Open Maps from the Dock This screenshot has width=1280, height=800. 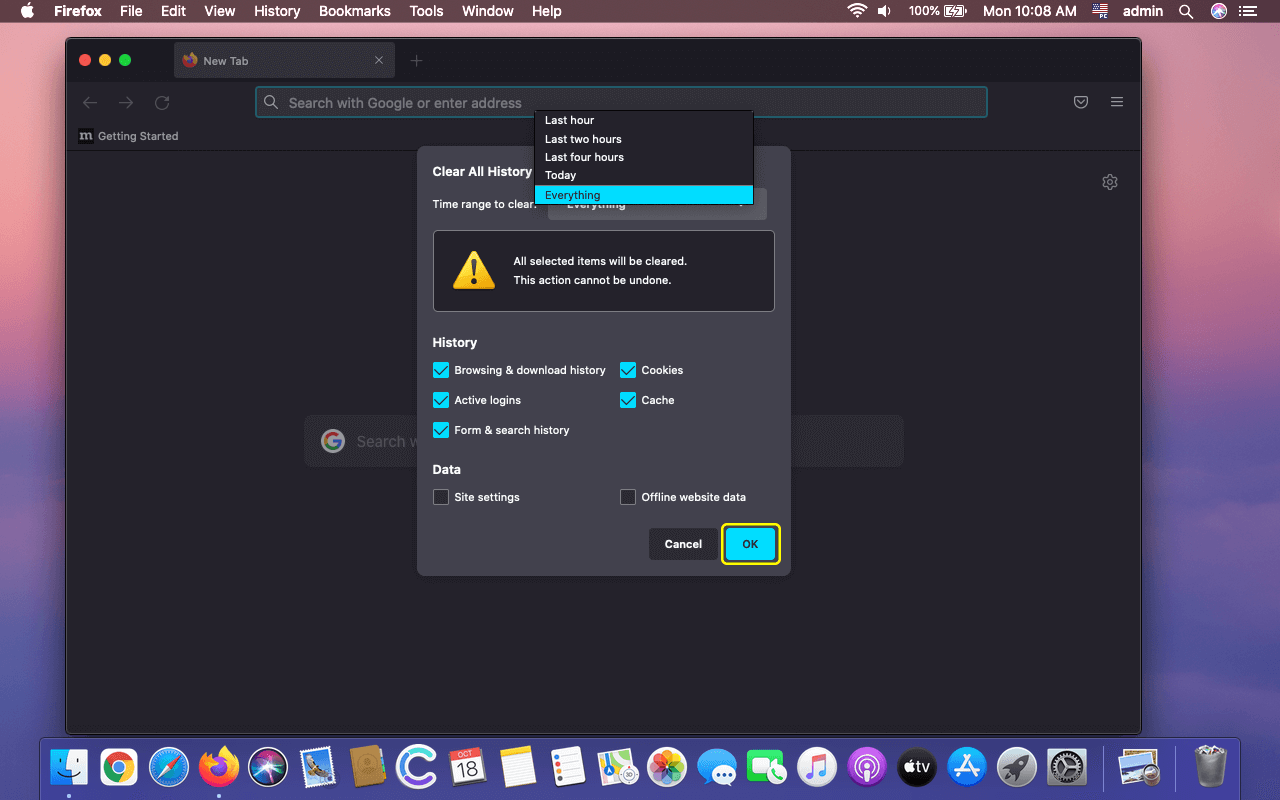tap(618, 767)
